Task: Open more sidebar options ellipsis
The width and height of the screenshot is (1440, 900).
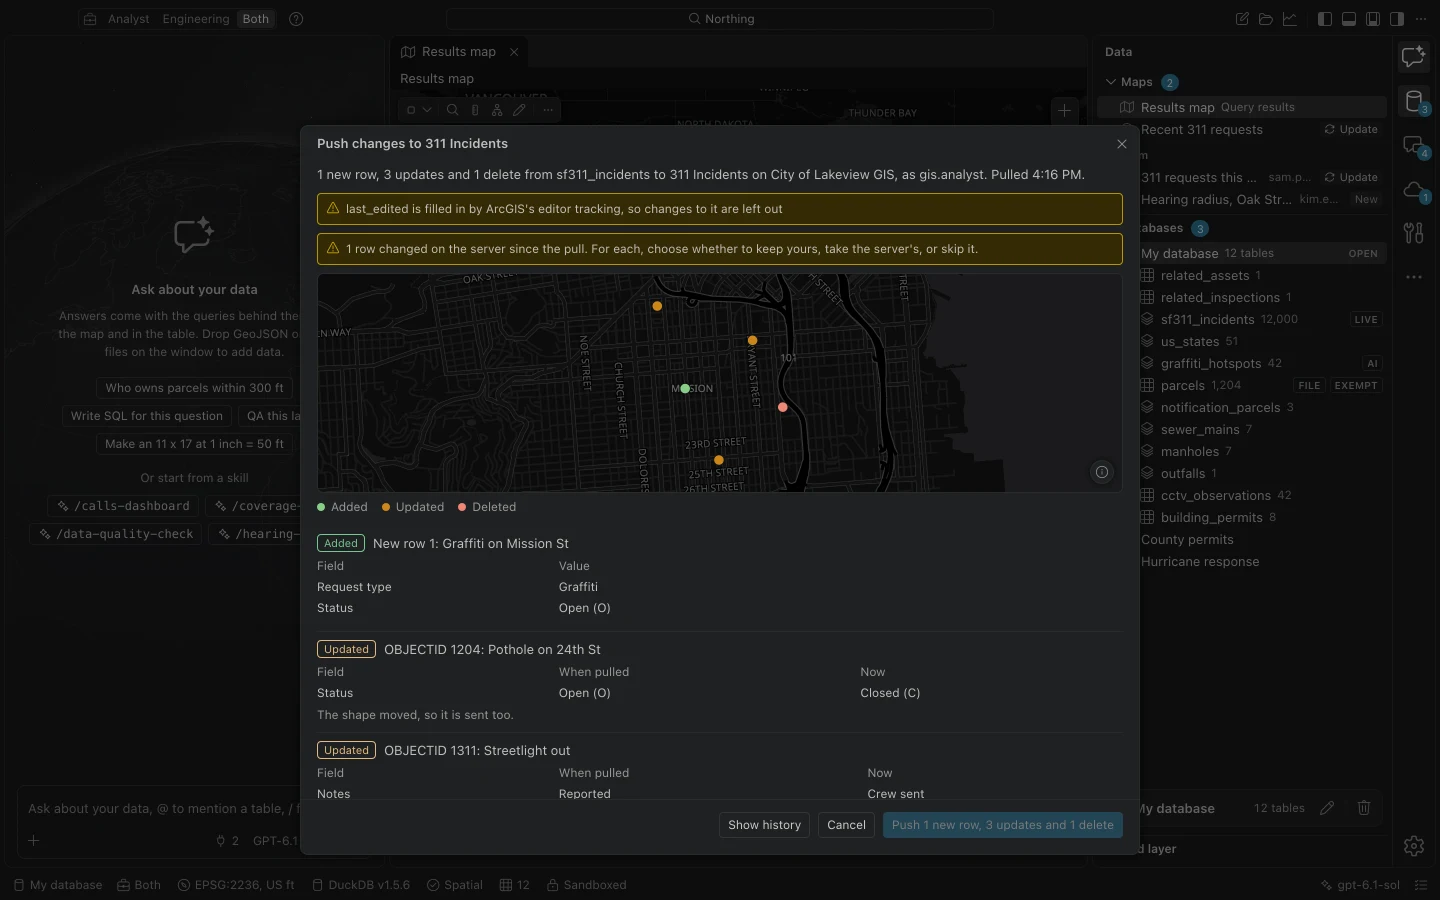Action: pos(1414,277)
